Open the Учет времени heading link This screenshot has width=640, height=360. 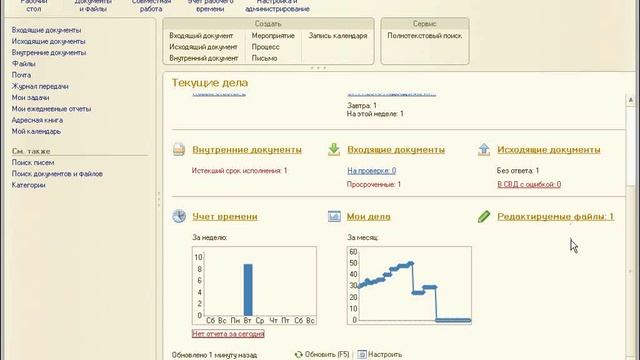point(225,217)
